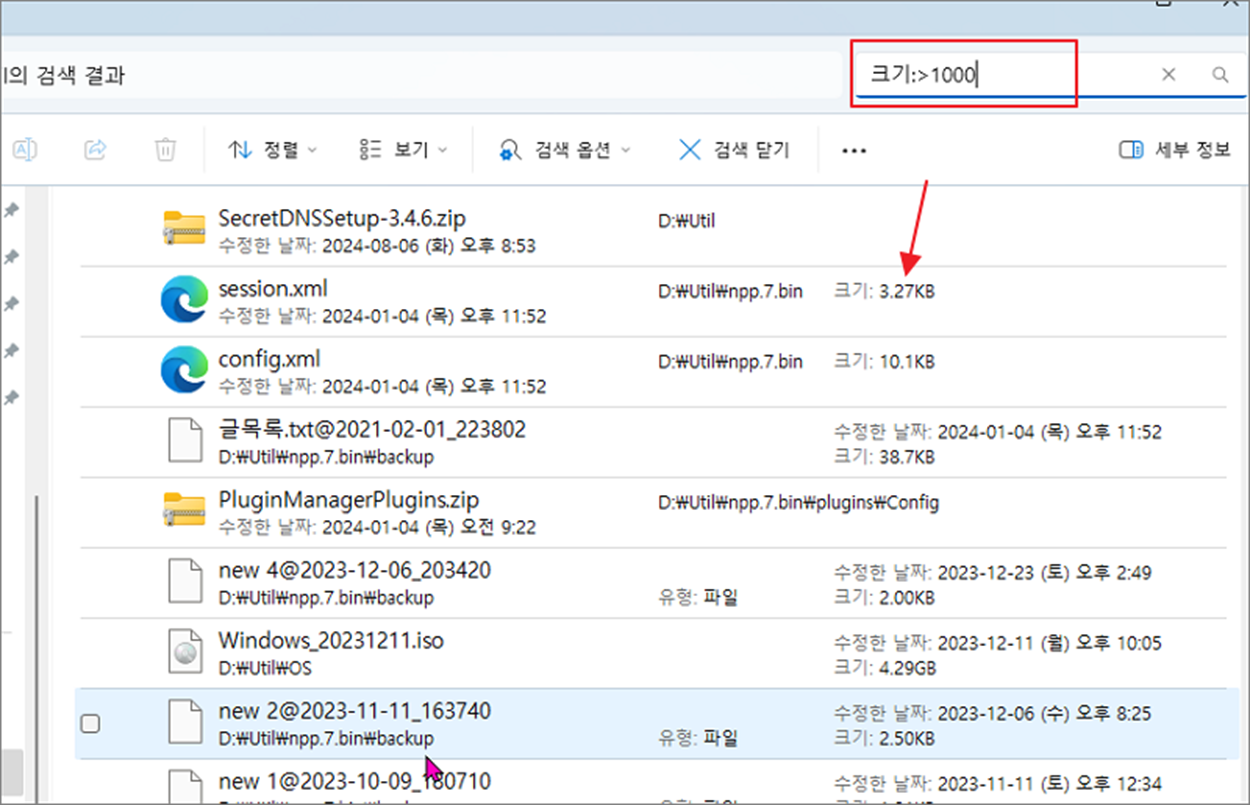The image size is (1250, 805).
Task: Select the new 4@2023-12-06 file icon
Action: (x=185, y=581)
